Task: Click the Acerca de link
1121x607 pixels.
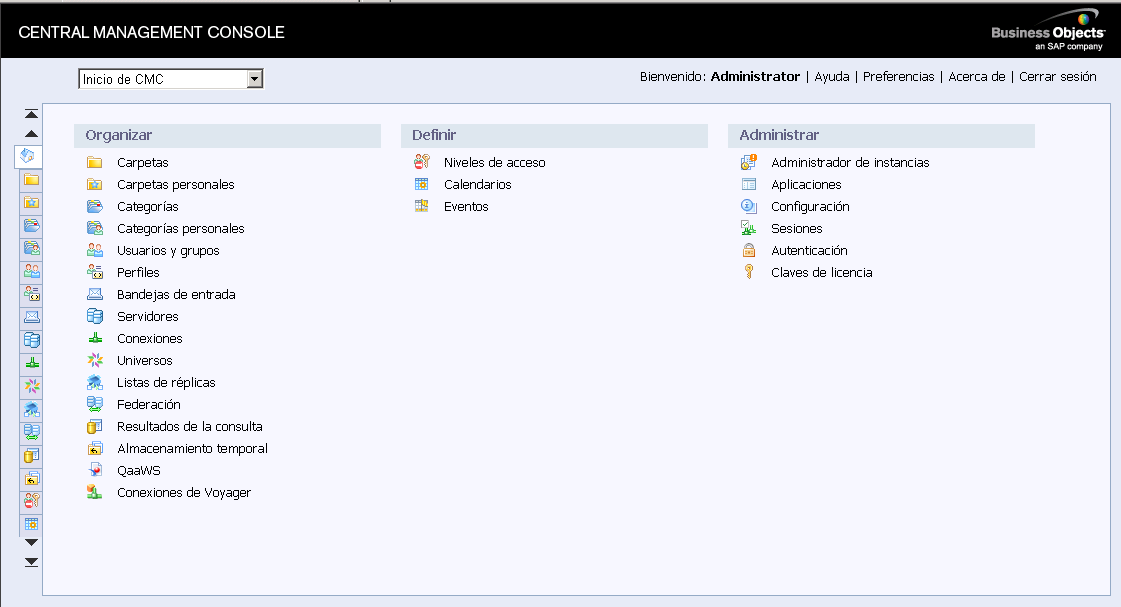Action: 976,77
